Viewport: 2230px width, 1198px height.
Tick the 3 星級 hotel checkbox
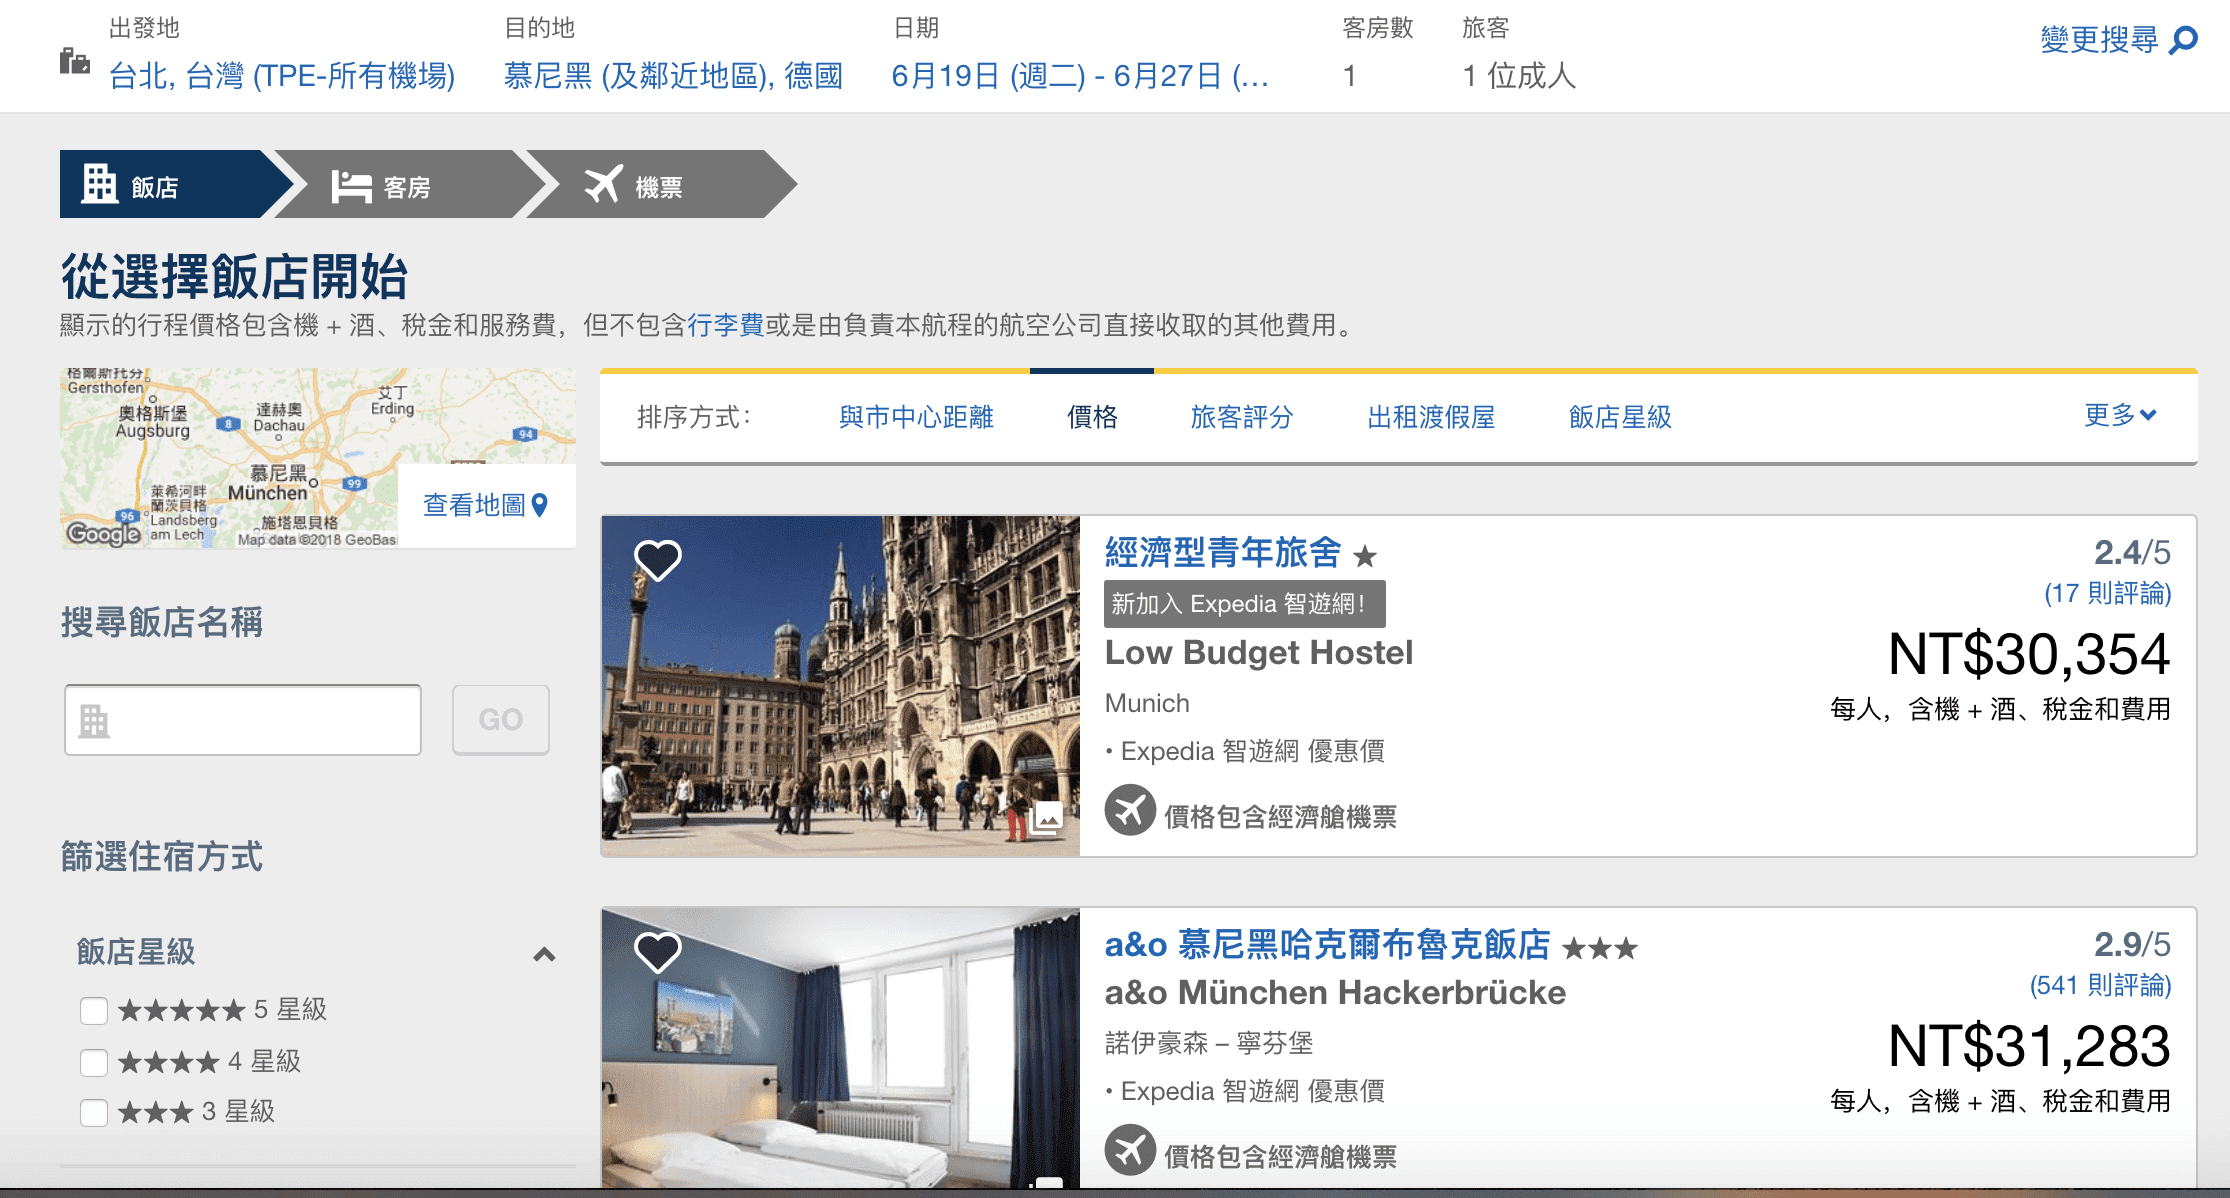94,1112
